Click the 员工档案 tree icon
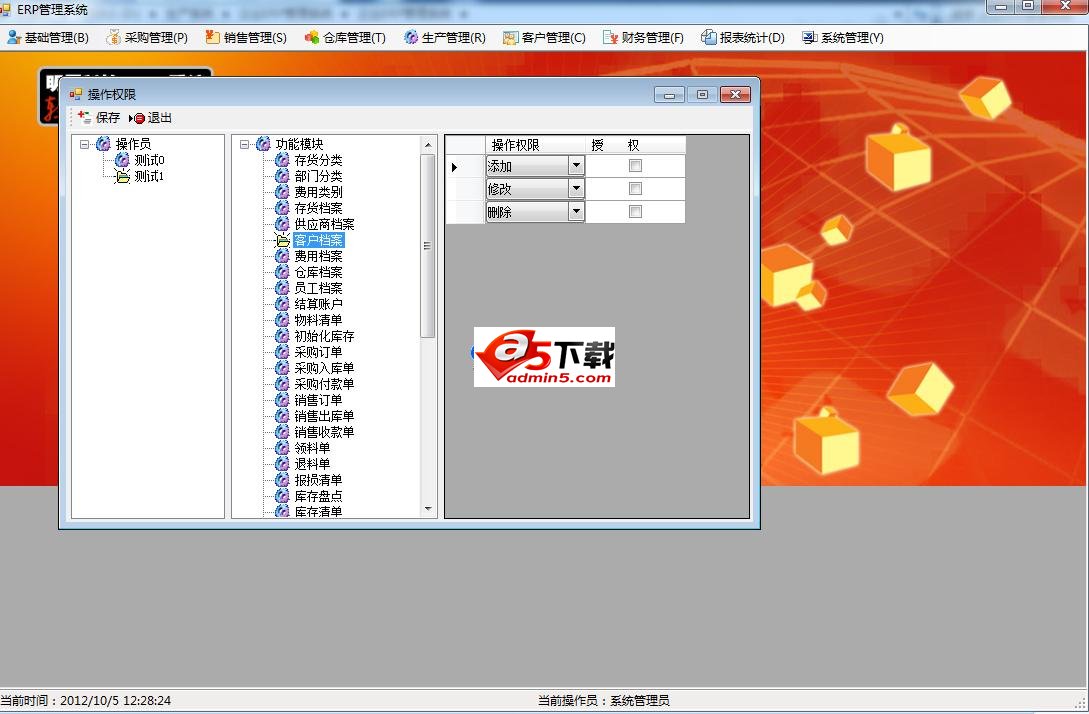Image resolution: width=1089 pixels, height=714 pixels. point(283,287)
